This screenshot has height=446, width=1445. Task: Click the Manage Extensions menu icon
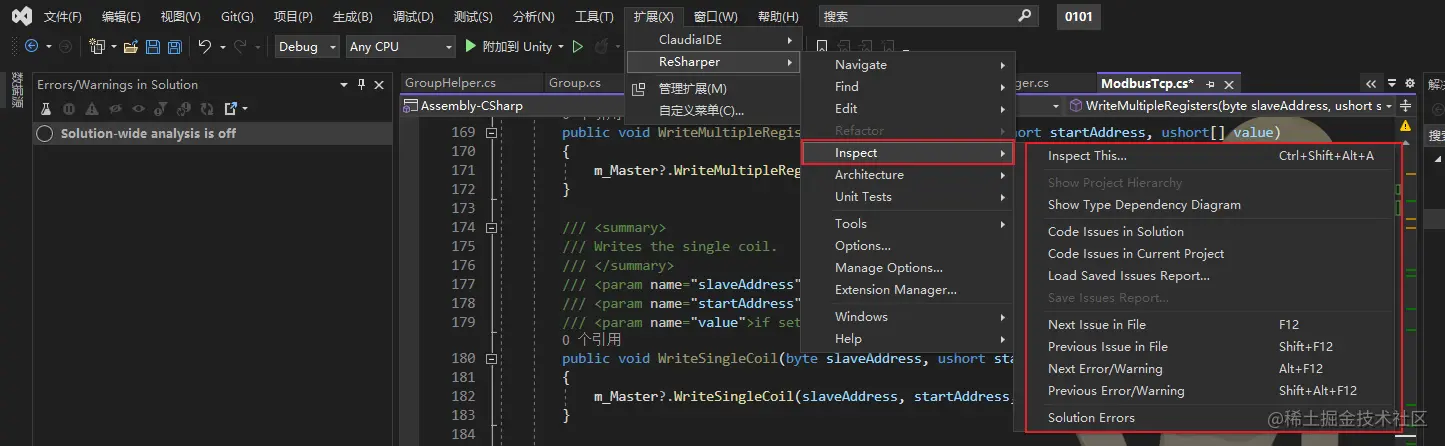coord(640,89)
